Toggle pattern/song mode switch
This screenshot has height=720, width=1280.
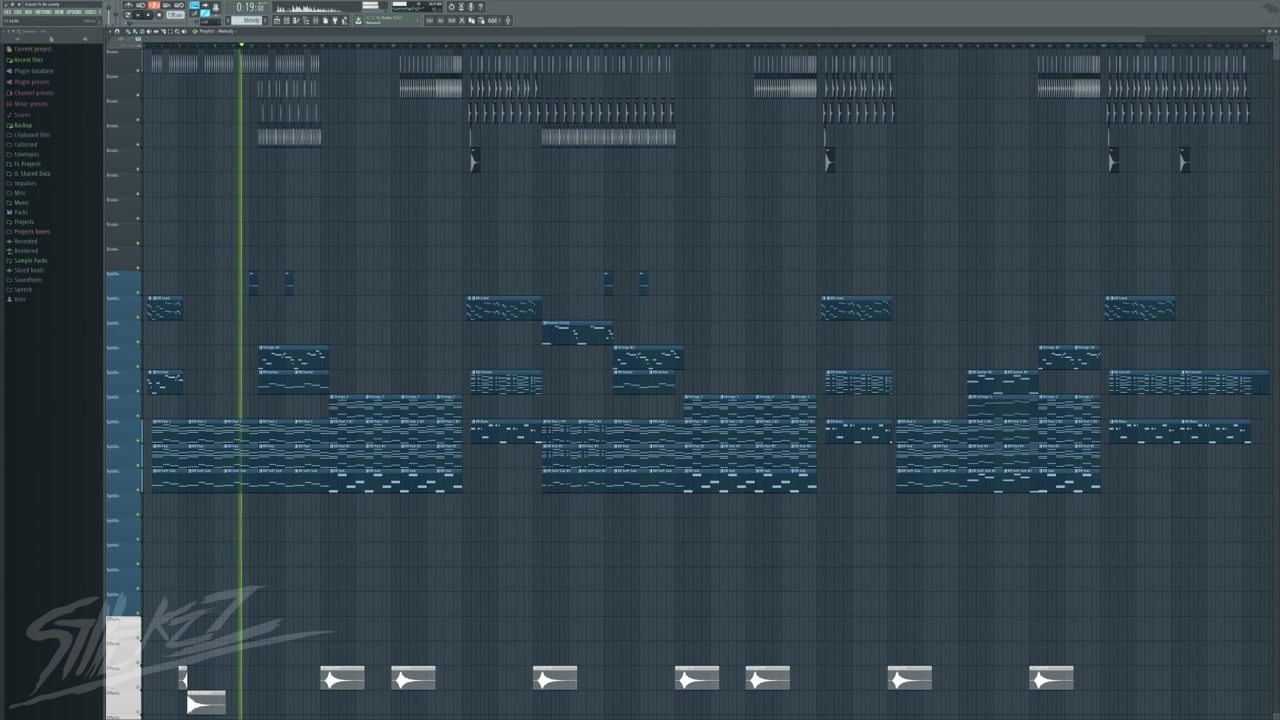click(127, 15)
